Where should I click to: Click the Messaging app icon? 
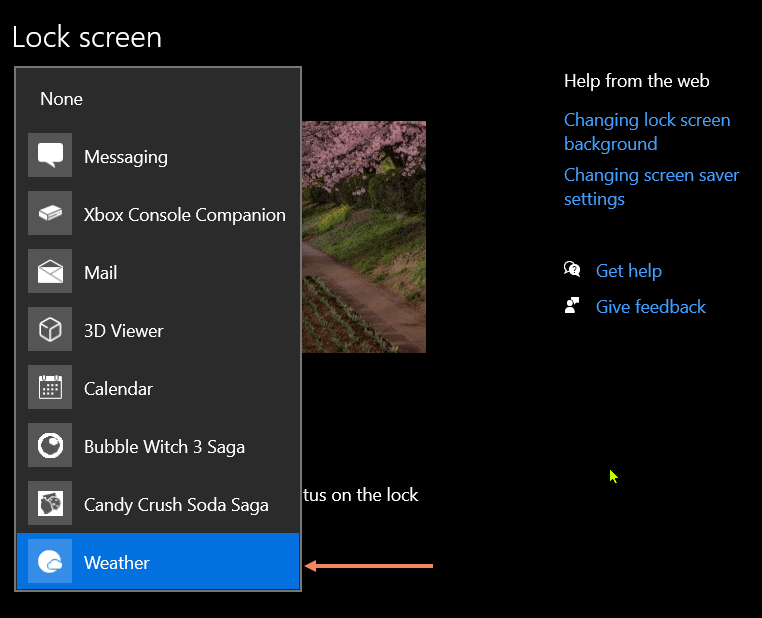point(50,156)
